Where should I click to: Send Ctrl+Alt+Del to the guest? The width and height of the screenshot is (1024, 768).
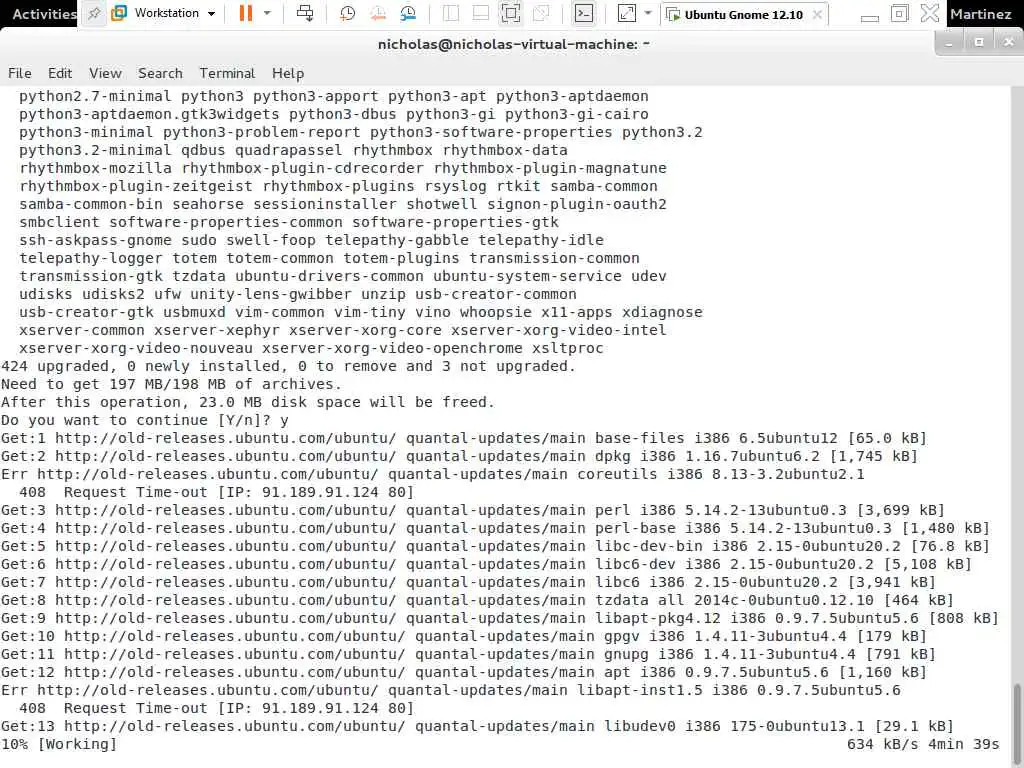click(305, 13)
